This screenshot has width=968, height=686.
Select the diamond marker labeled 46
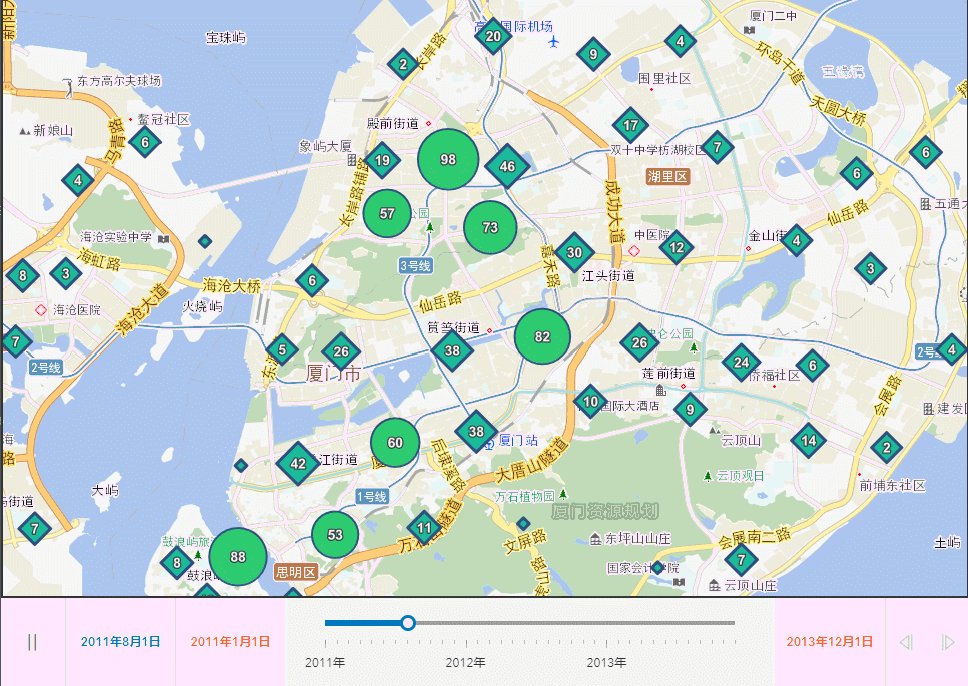(x=508, y=167)
